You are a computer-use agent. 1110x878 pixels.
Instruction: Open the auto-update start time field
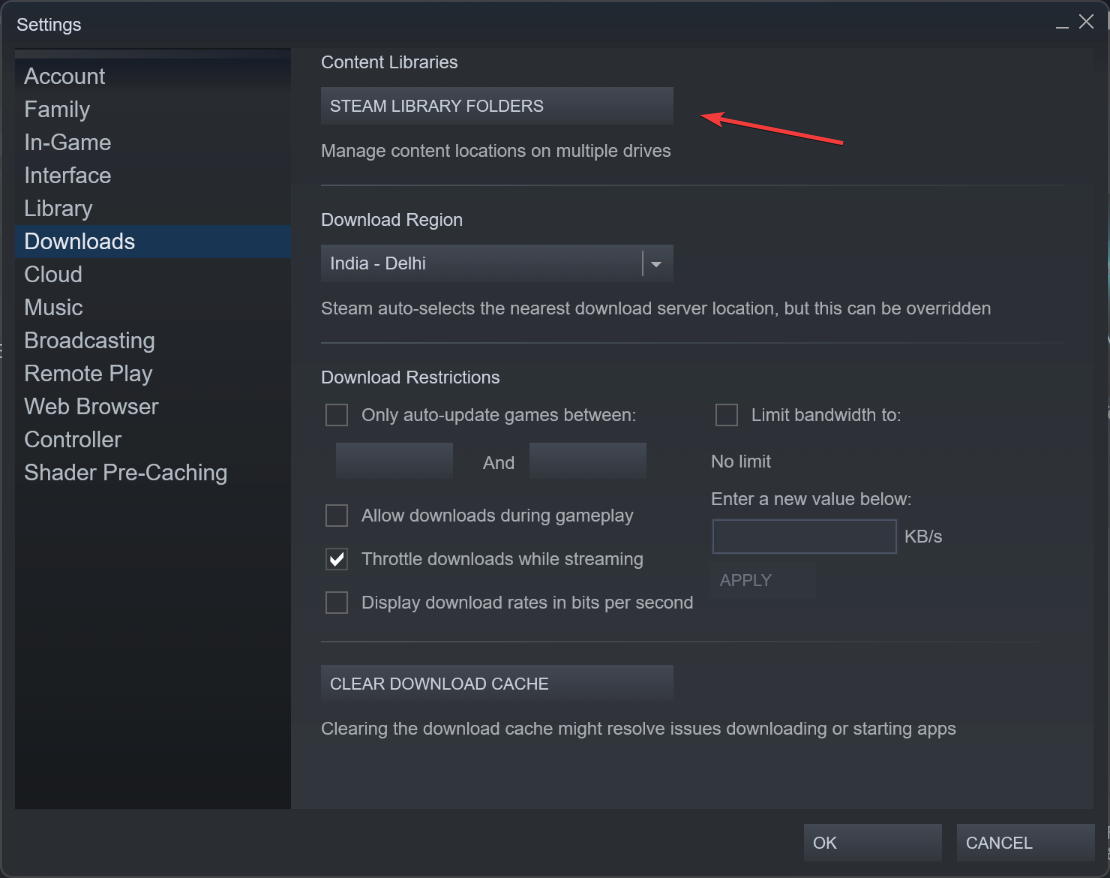(x=394, y=461)
